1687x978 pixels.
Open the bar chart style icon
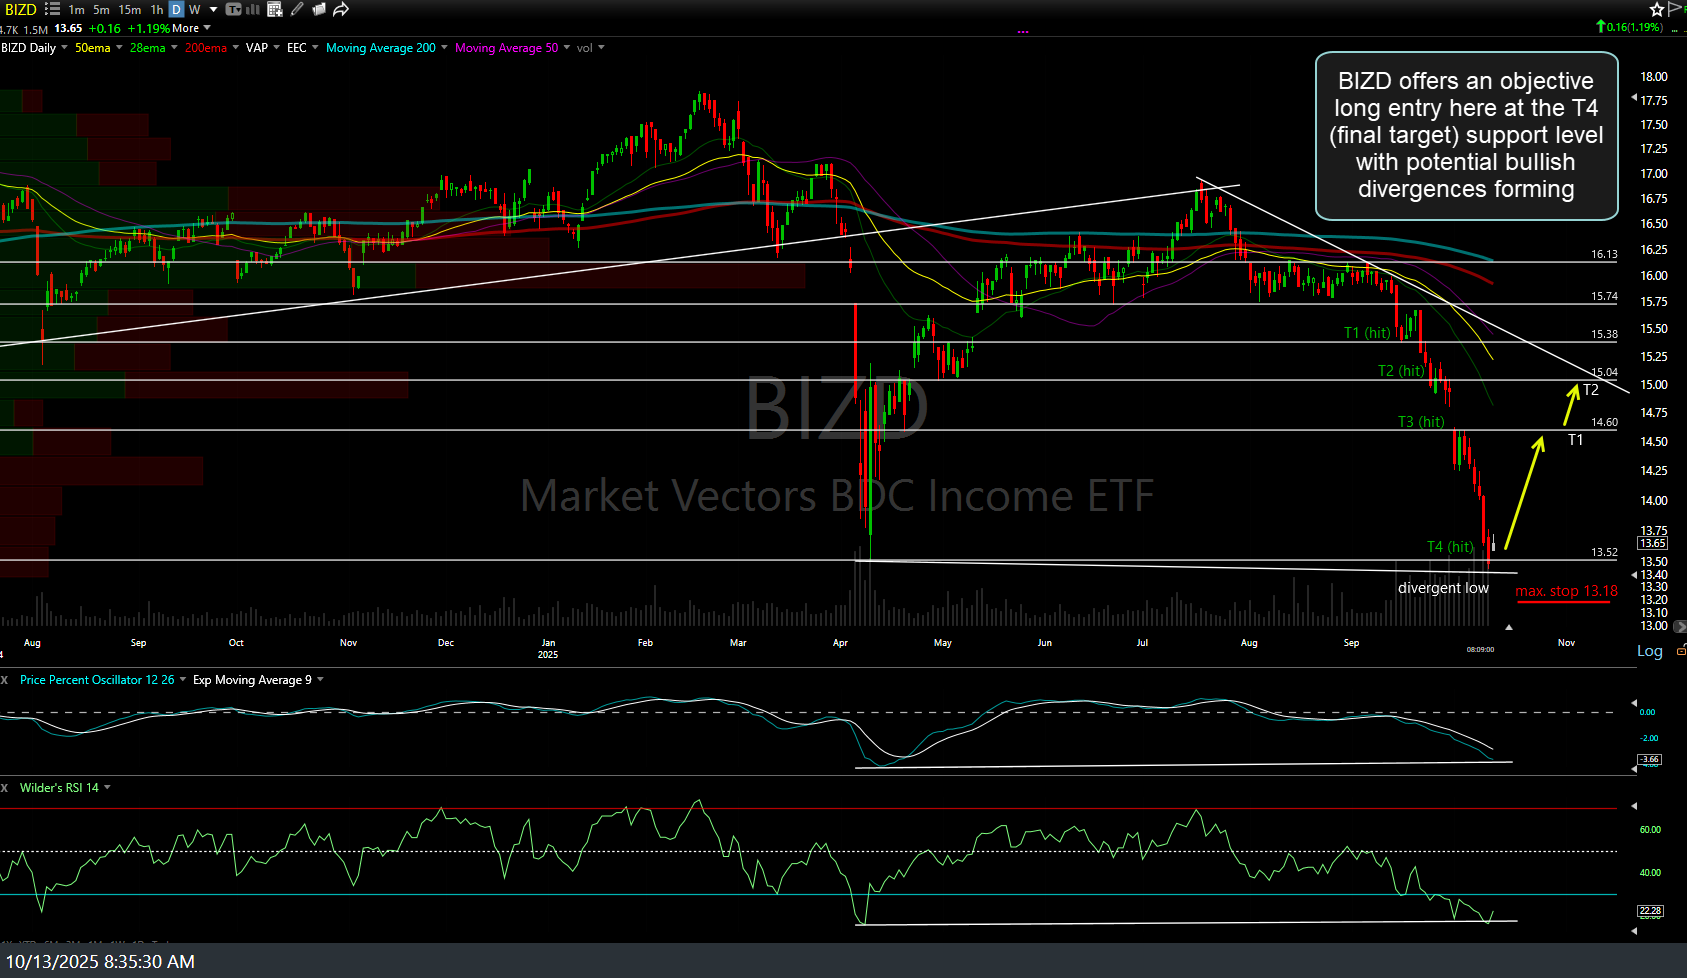coord(253,9)
